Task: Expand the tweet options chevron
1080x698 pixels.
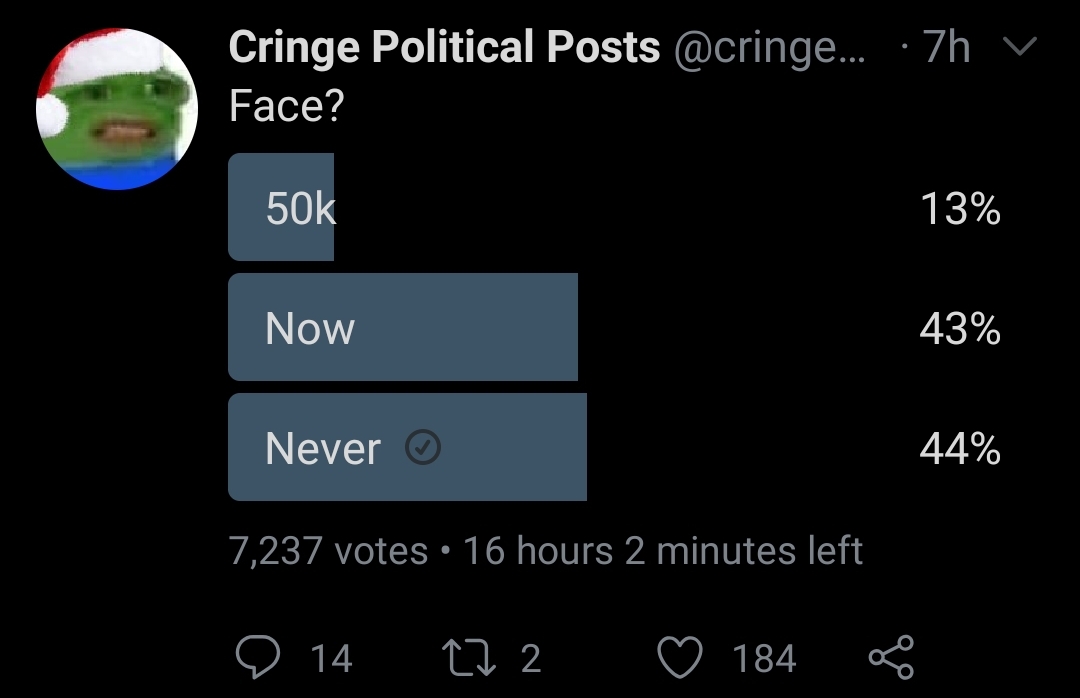Action: click(x=1019, y=46)
